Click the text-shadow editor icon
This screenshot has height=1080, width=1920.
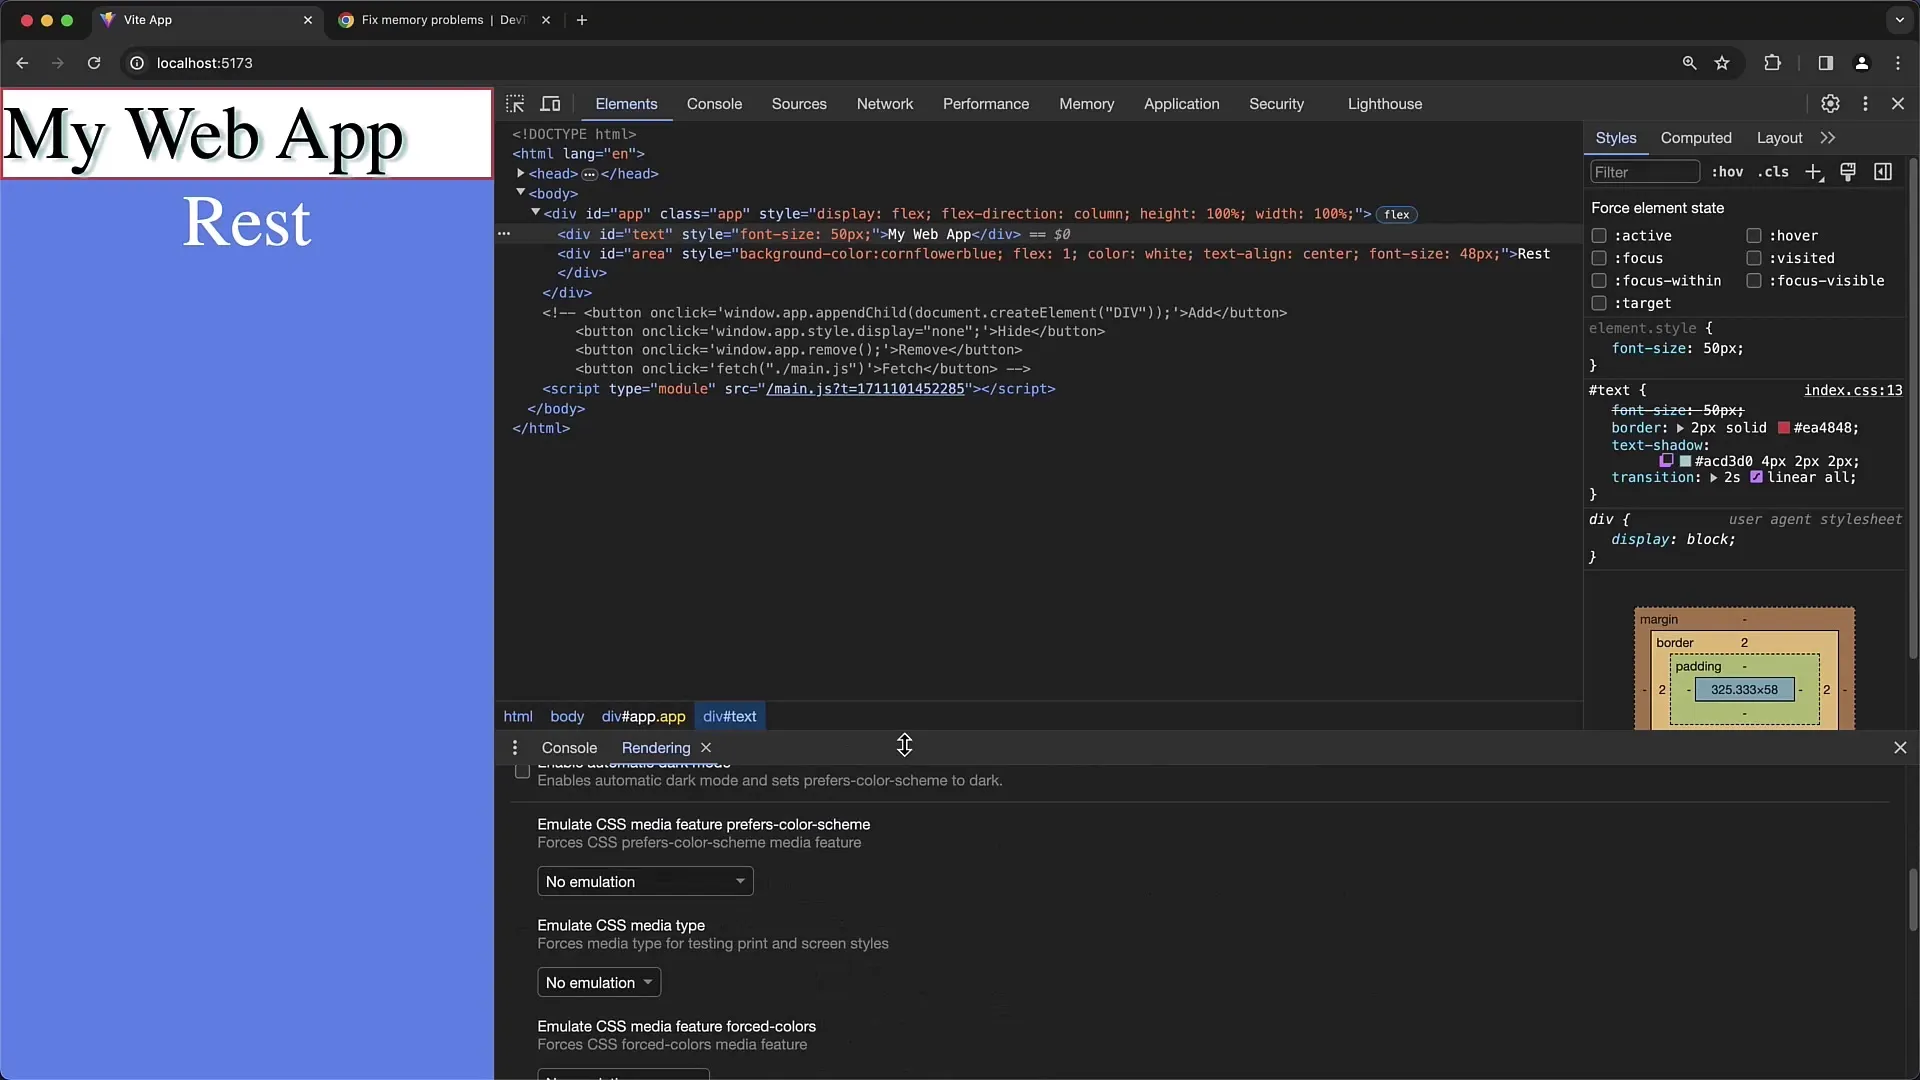pyautogui.click(x=1666, y=461)
